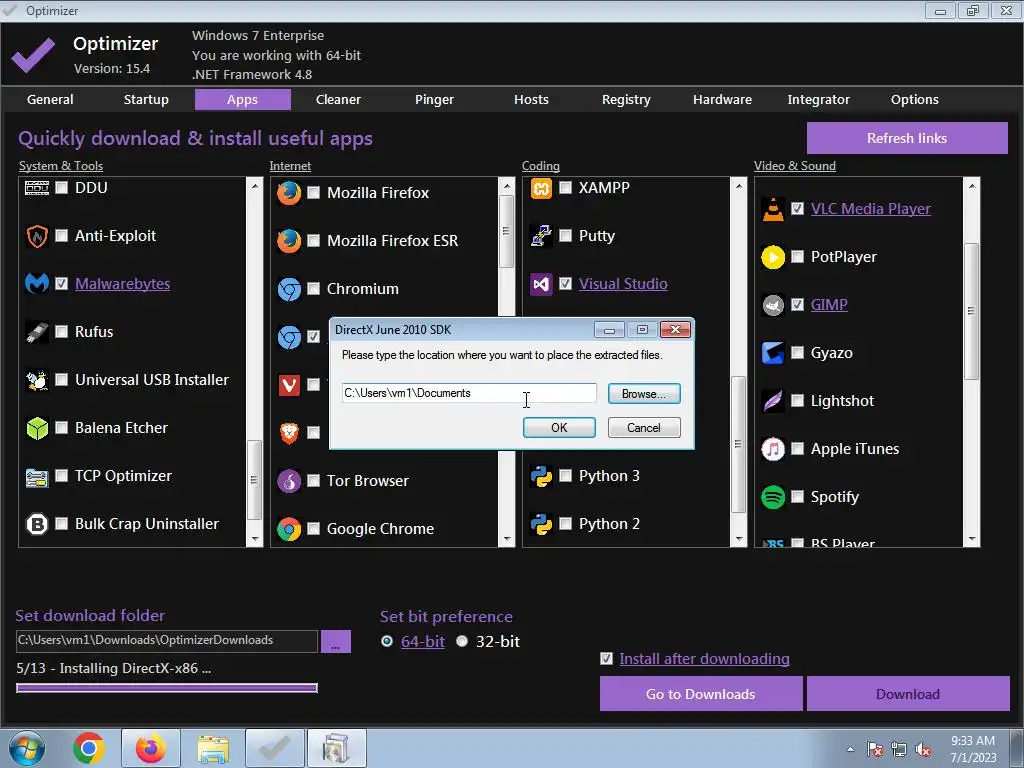Click Cancel in the DirectX SDK dialog
The height and width of the screenshot is (768, 1024).
(644, 428)
